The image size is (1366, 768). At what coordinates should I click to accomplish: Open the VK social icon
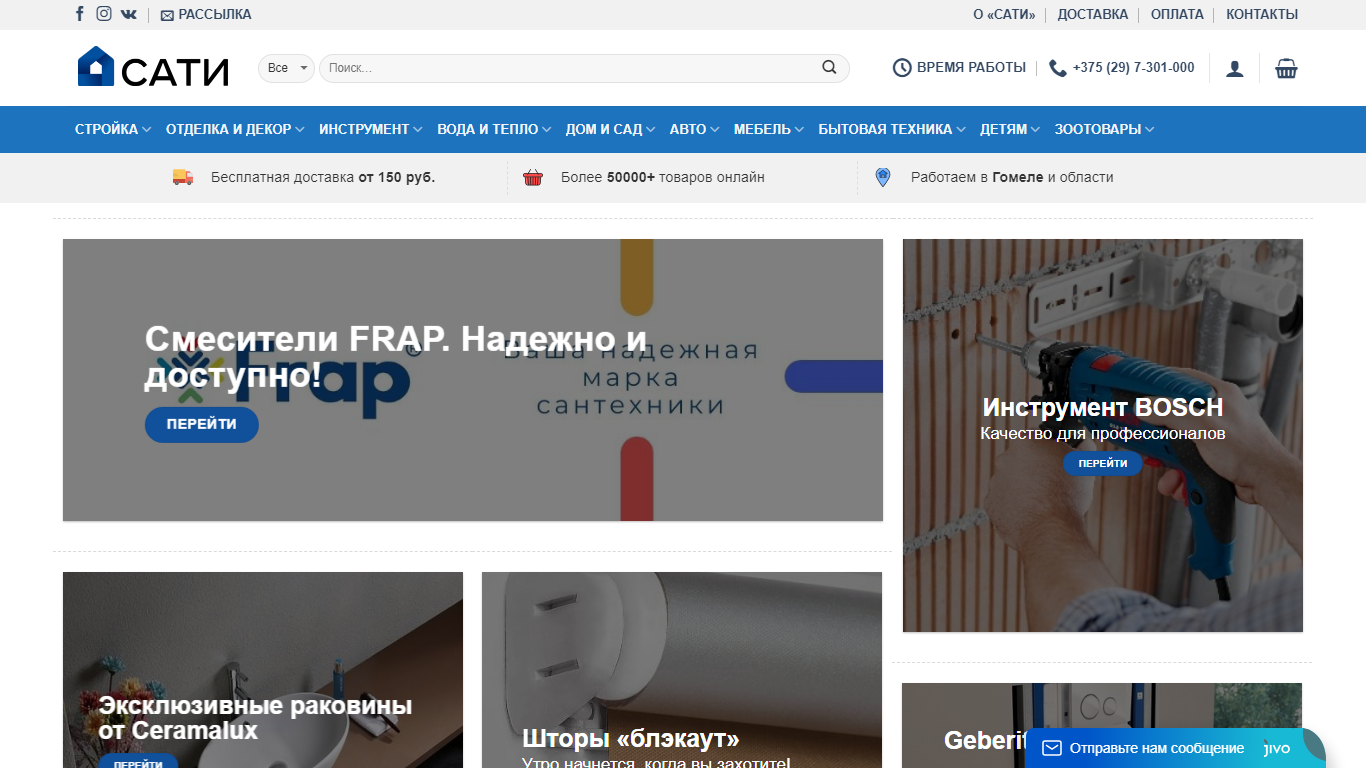[129, 14]
